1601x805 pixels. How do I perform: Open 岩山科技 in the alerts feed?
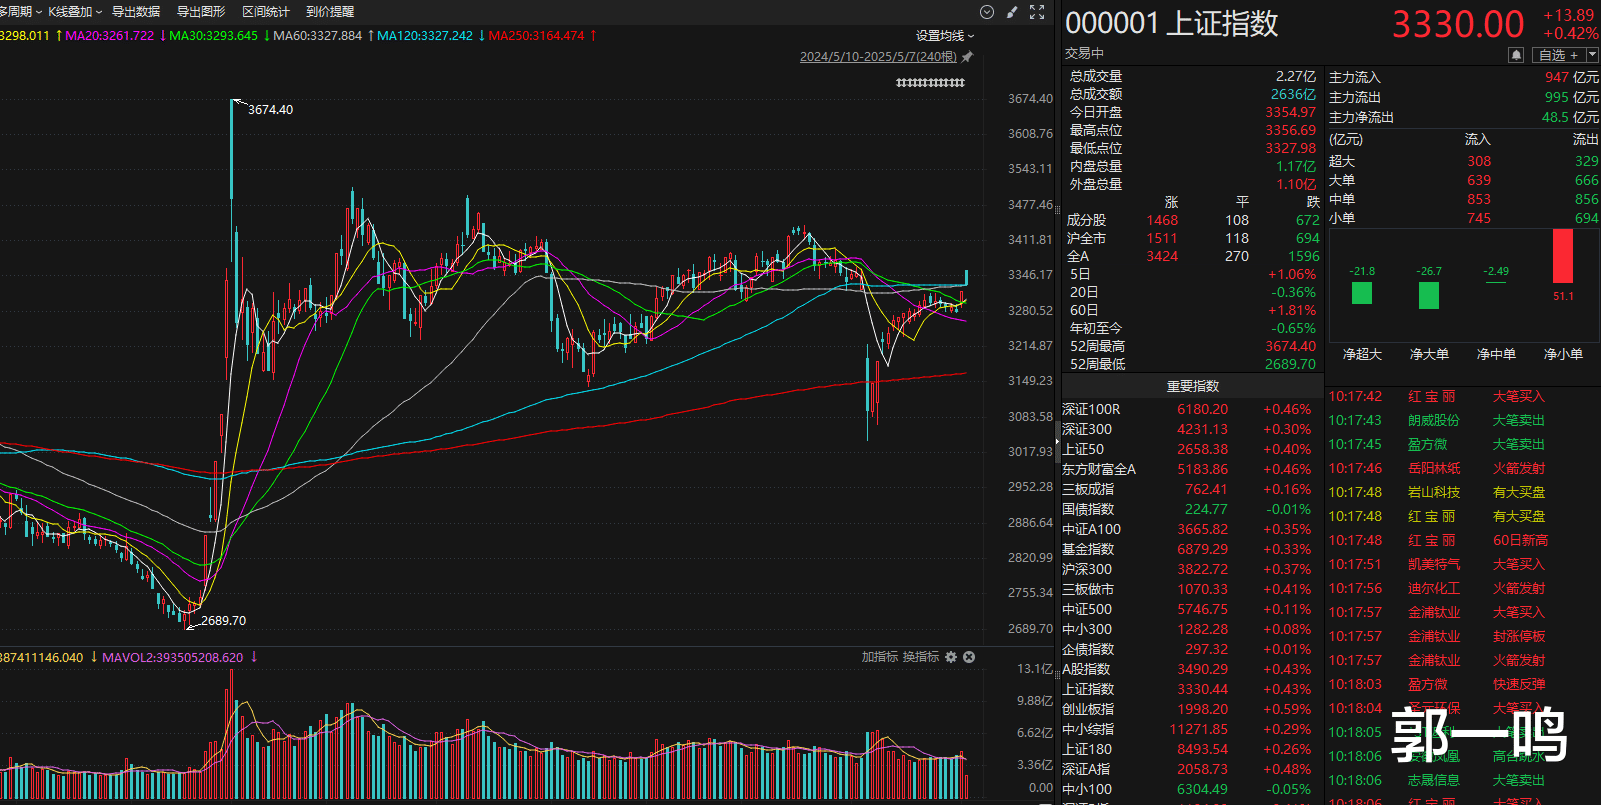(x=1433, y=492)
